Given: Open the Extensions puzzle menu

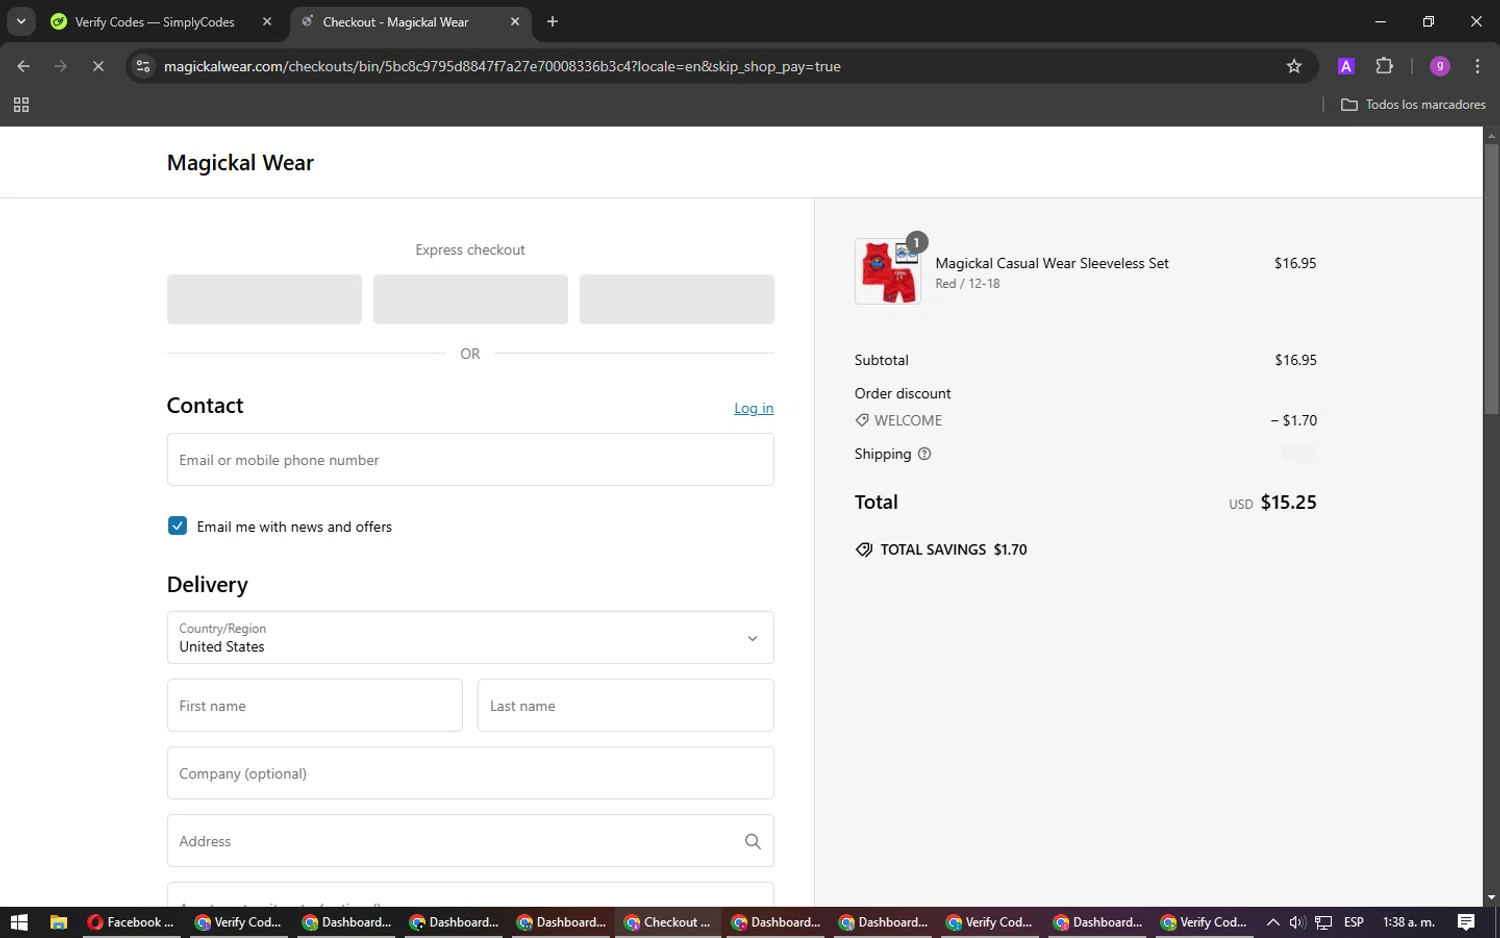Looking at the screenshot, I should click(x=1384, y=66).
